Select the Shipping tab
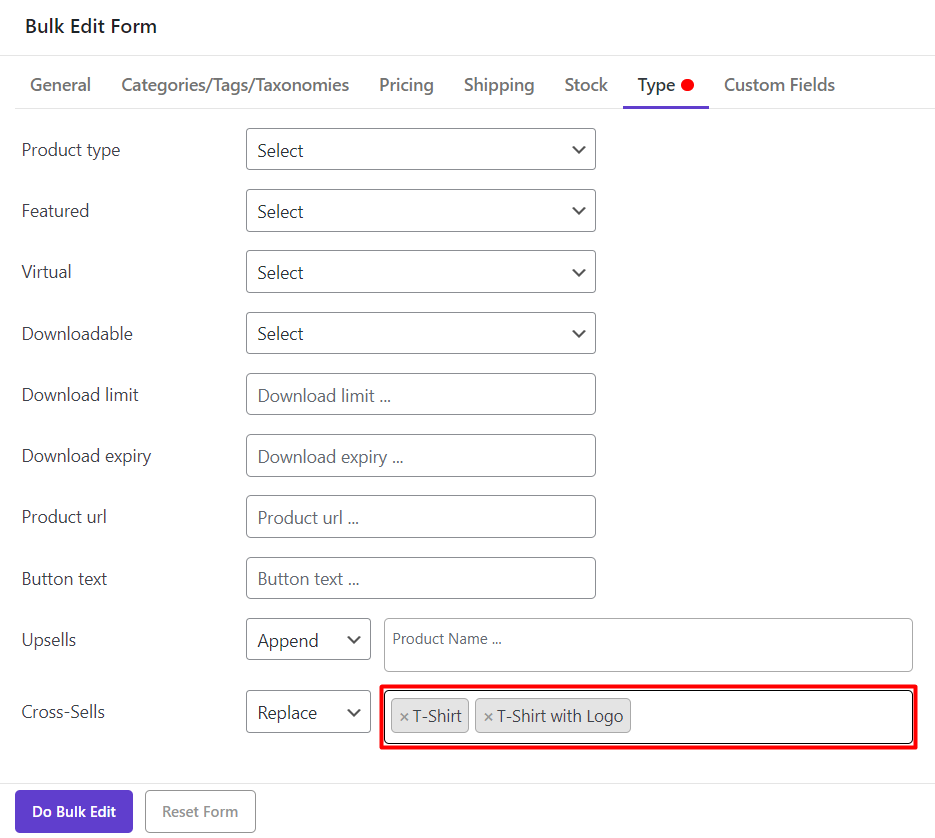This screenshot has height=838, width=935. pyautogui.click(x=499, y=85)
